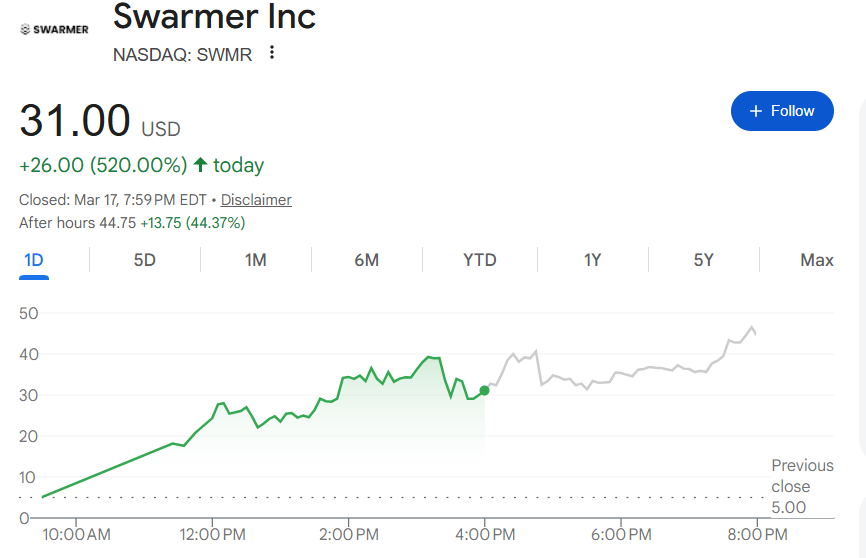The width and height of the screenshot is (866, 558).
Task: Show the 6M chart range
Action: (x=367, y=260)
